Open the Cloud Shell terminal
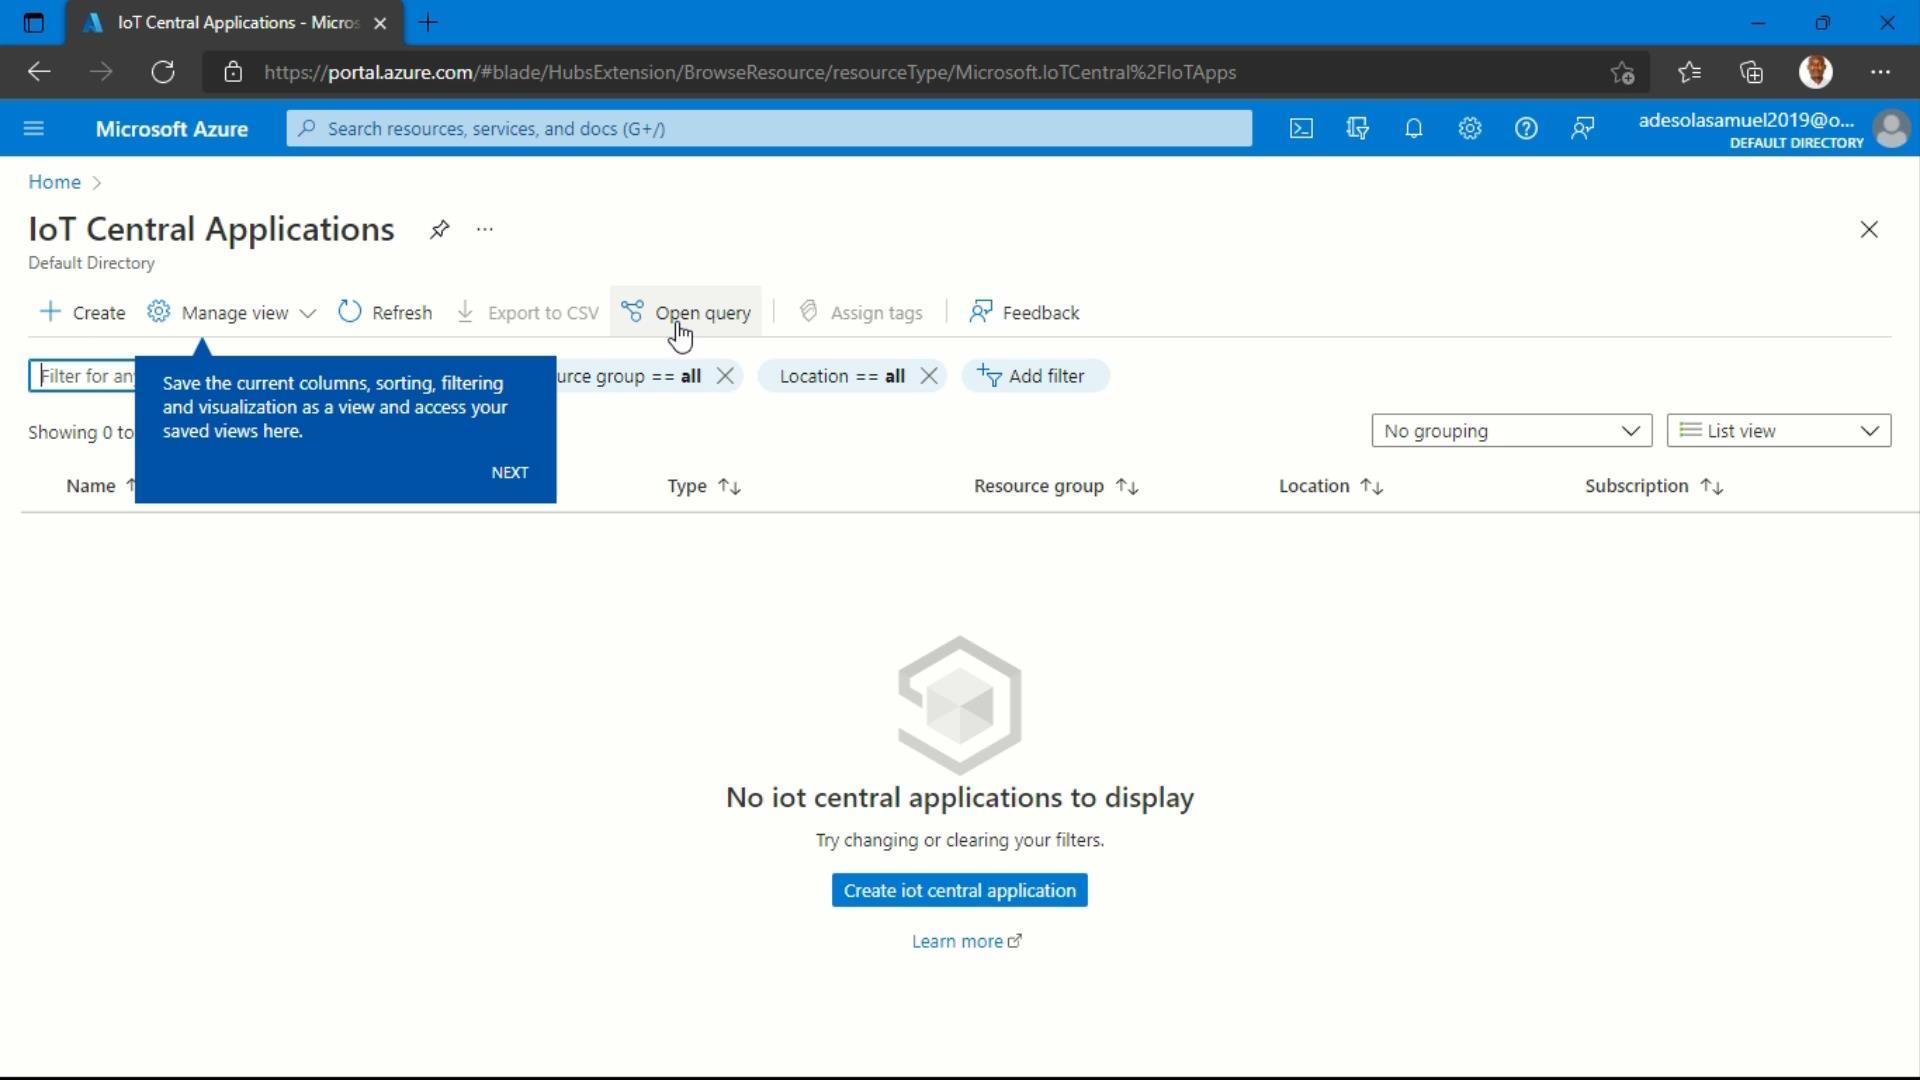 (1301, 128)
